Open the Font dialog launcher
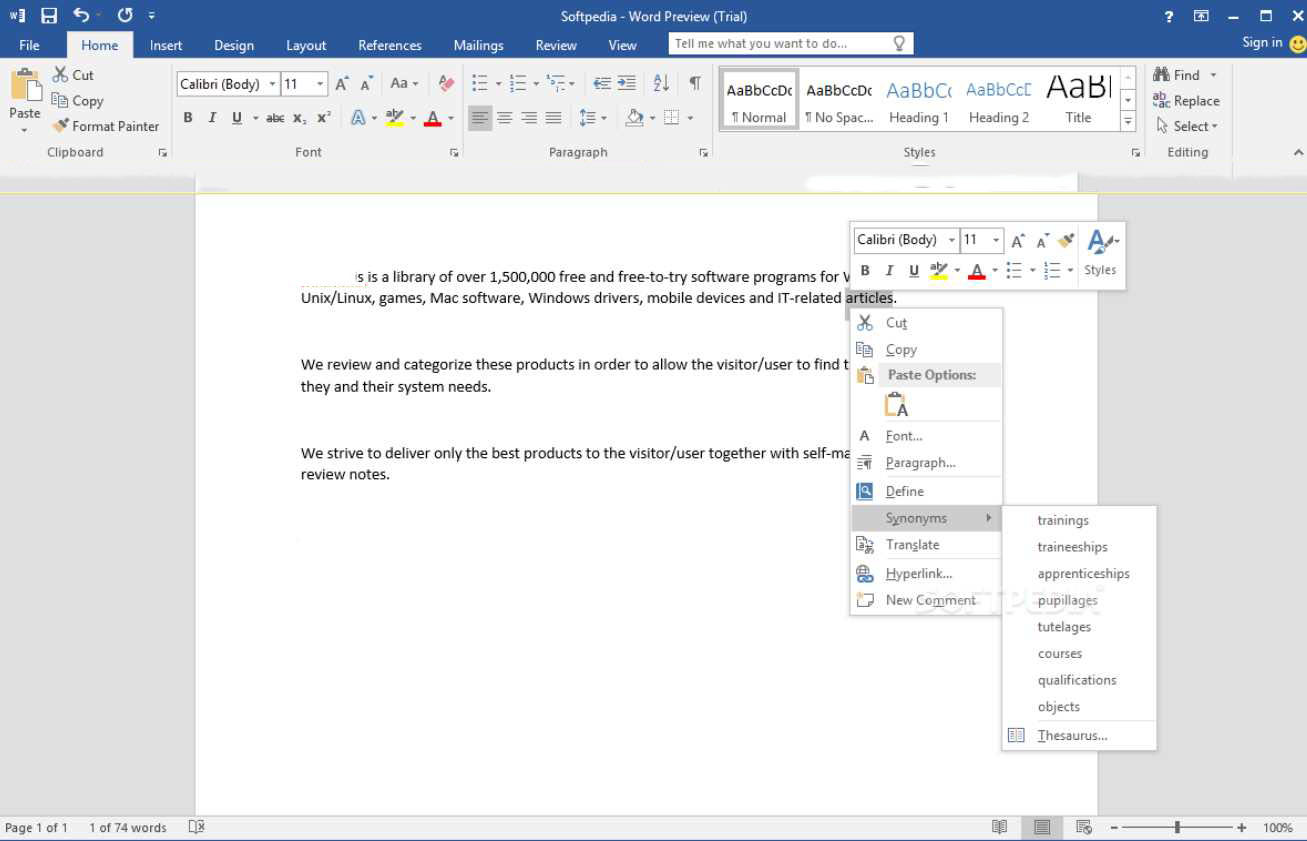Viewport: 1307px width, 841px height. (x=454, y=153)
